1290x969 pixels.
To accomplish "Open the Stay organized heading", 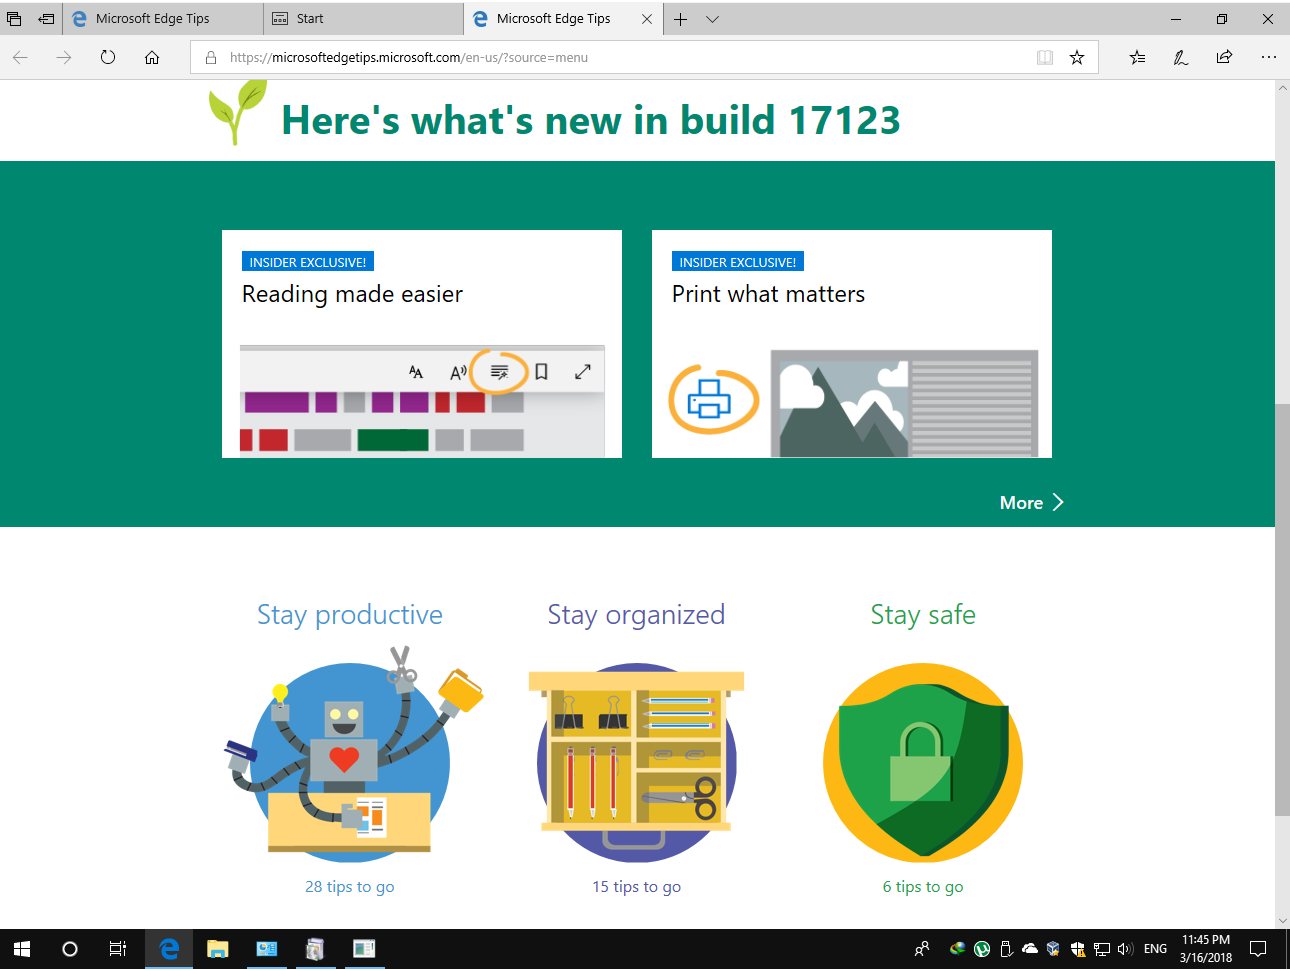I will [636, 615].
